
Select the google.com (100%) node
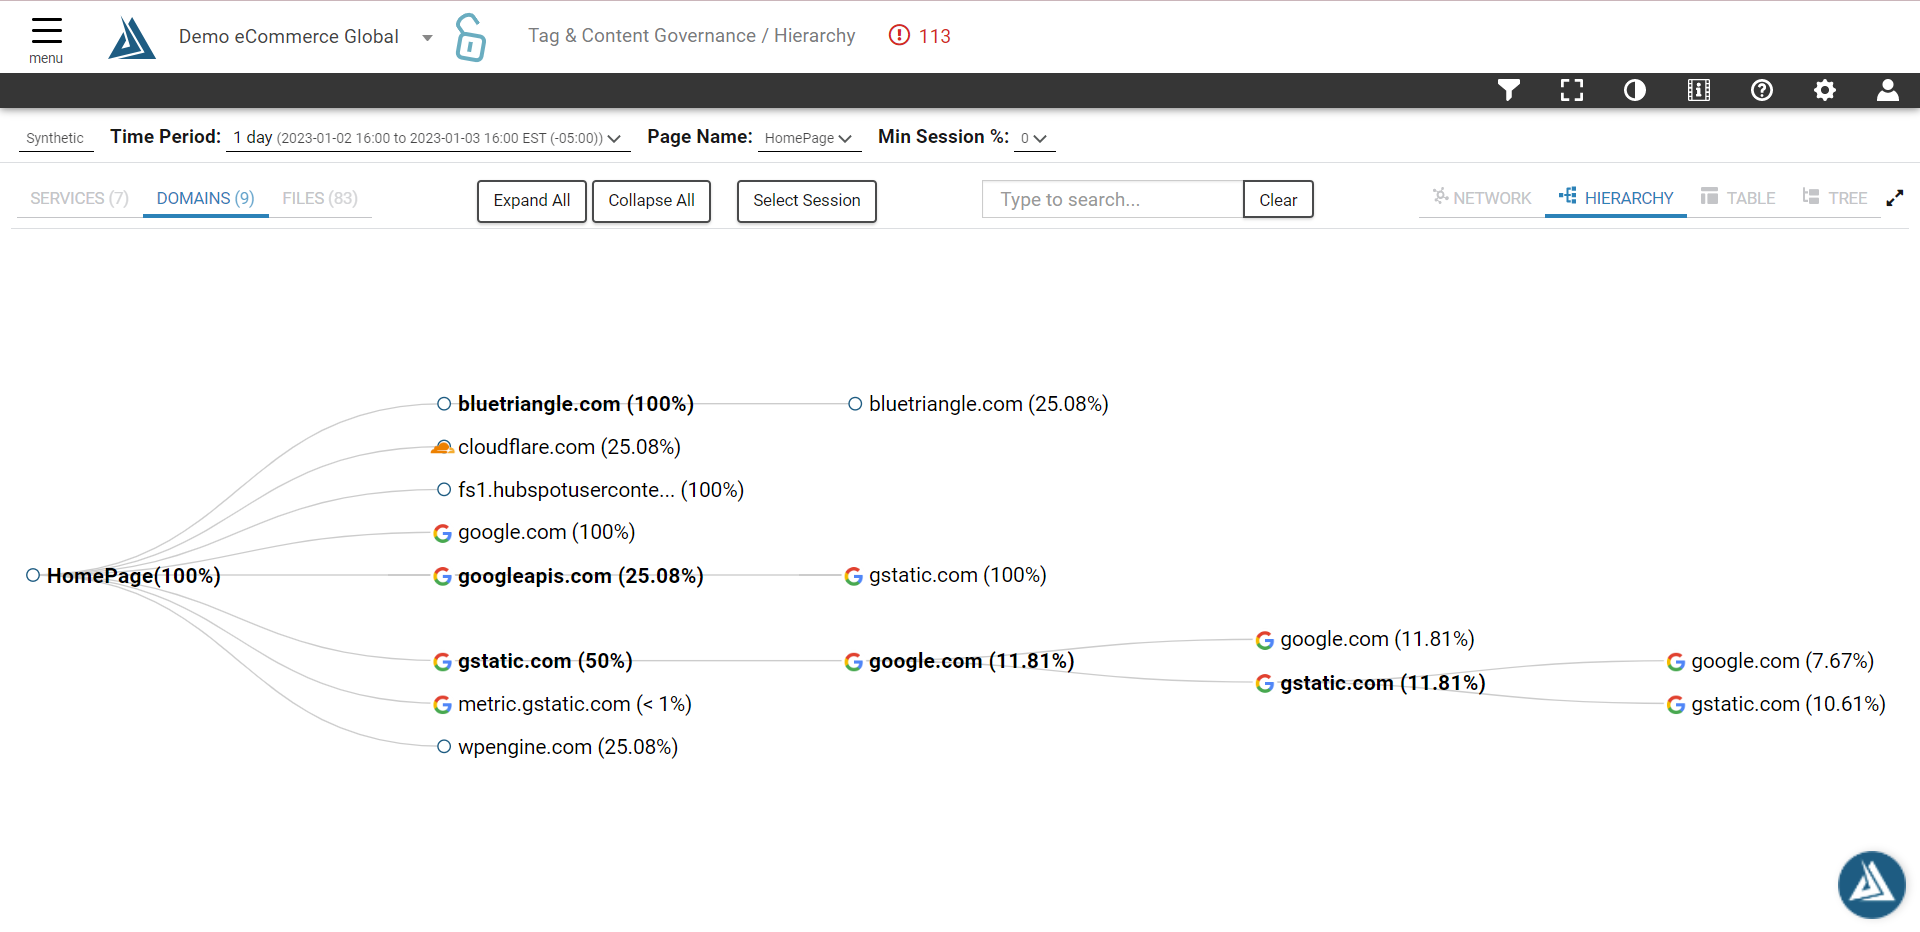pyautogui.click(x=535, y=532)
